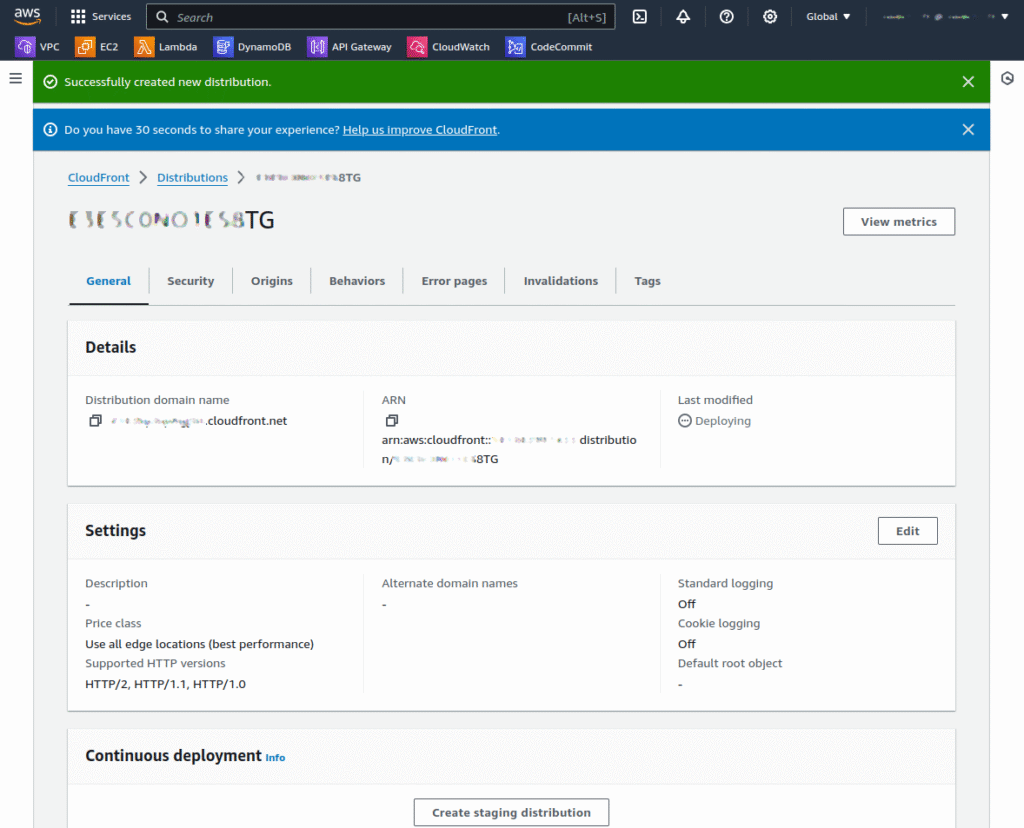Open the EC2 service shortcut icon

coord(85,47)
